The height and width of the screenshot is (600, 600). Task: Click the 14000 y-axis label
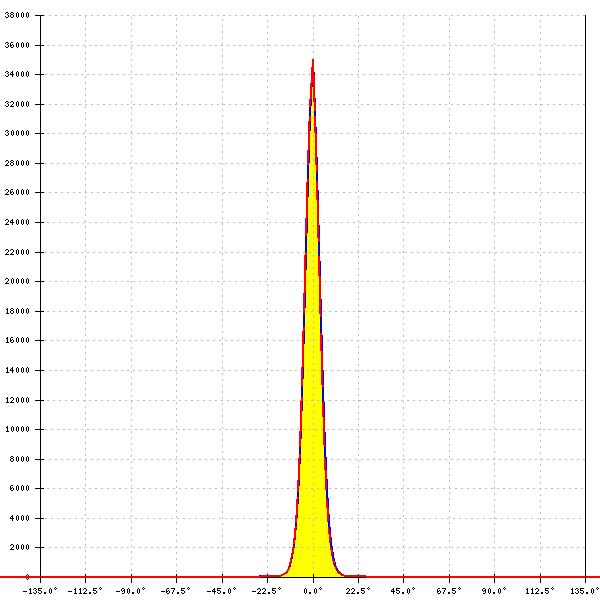[17, 370]
